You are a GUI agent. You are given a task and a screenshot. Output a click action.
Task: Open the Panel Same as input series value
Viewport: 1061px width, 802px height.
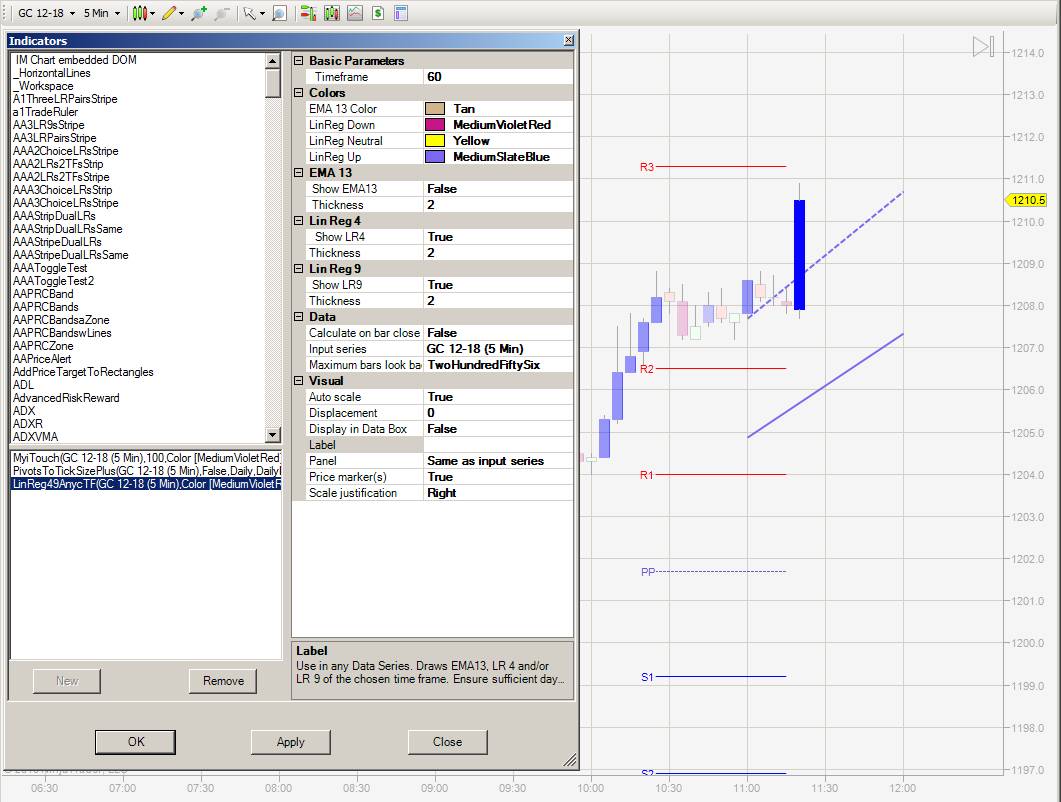coord(498,461)
